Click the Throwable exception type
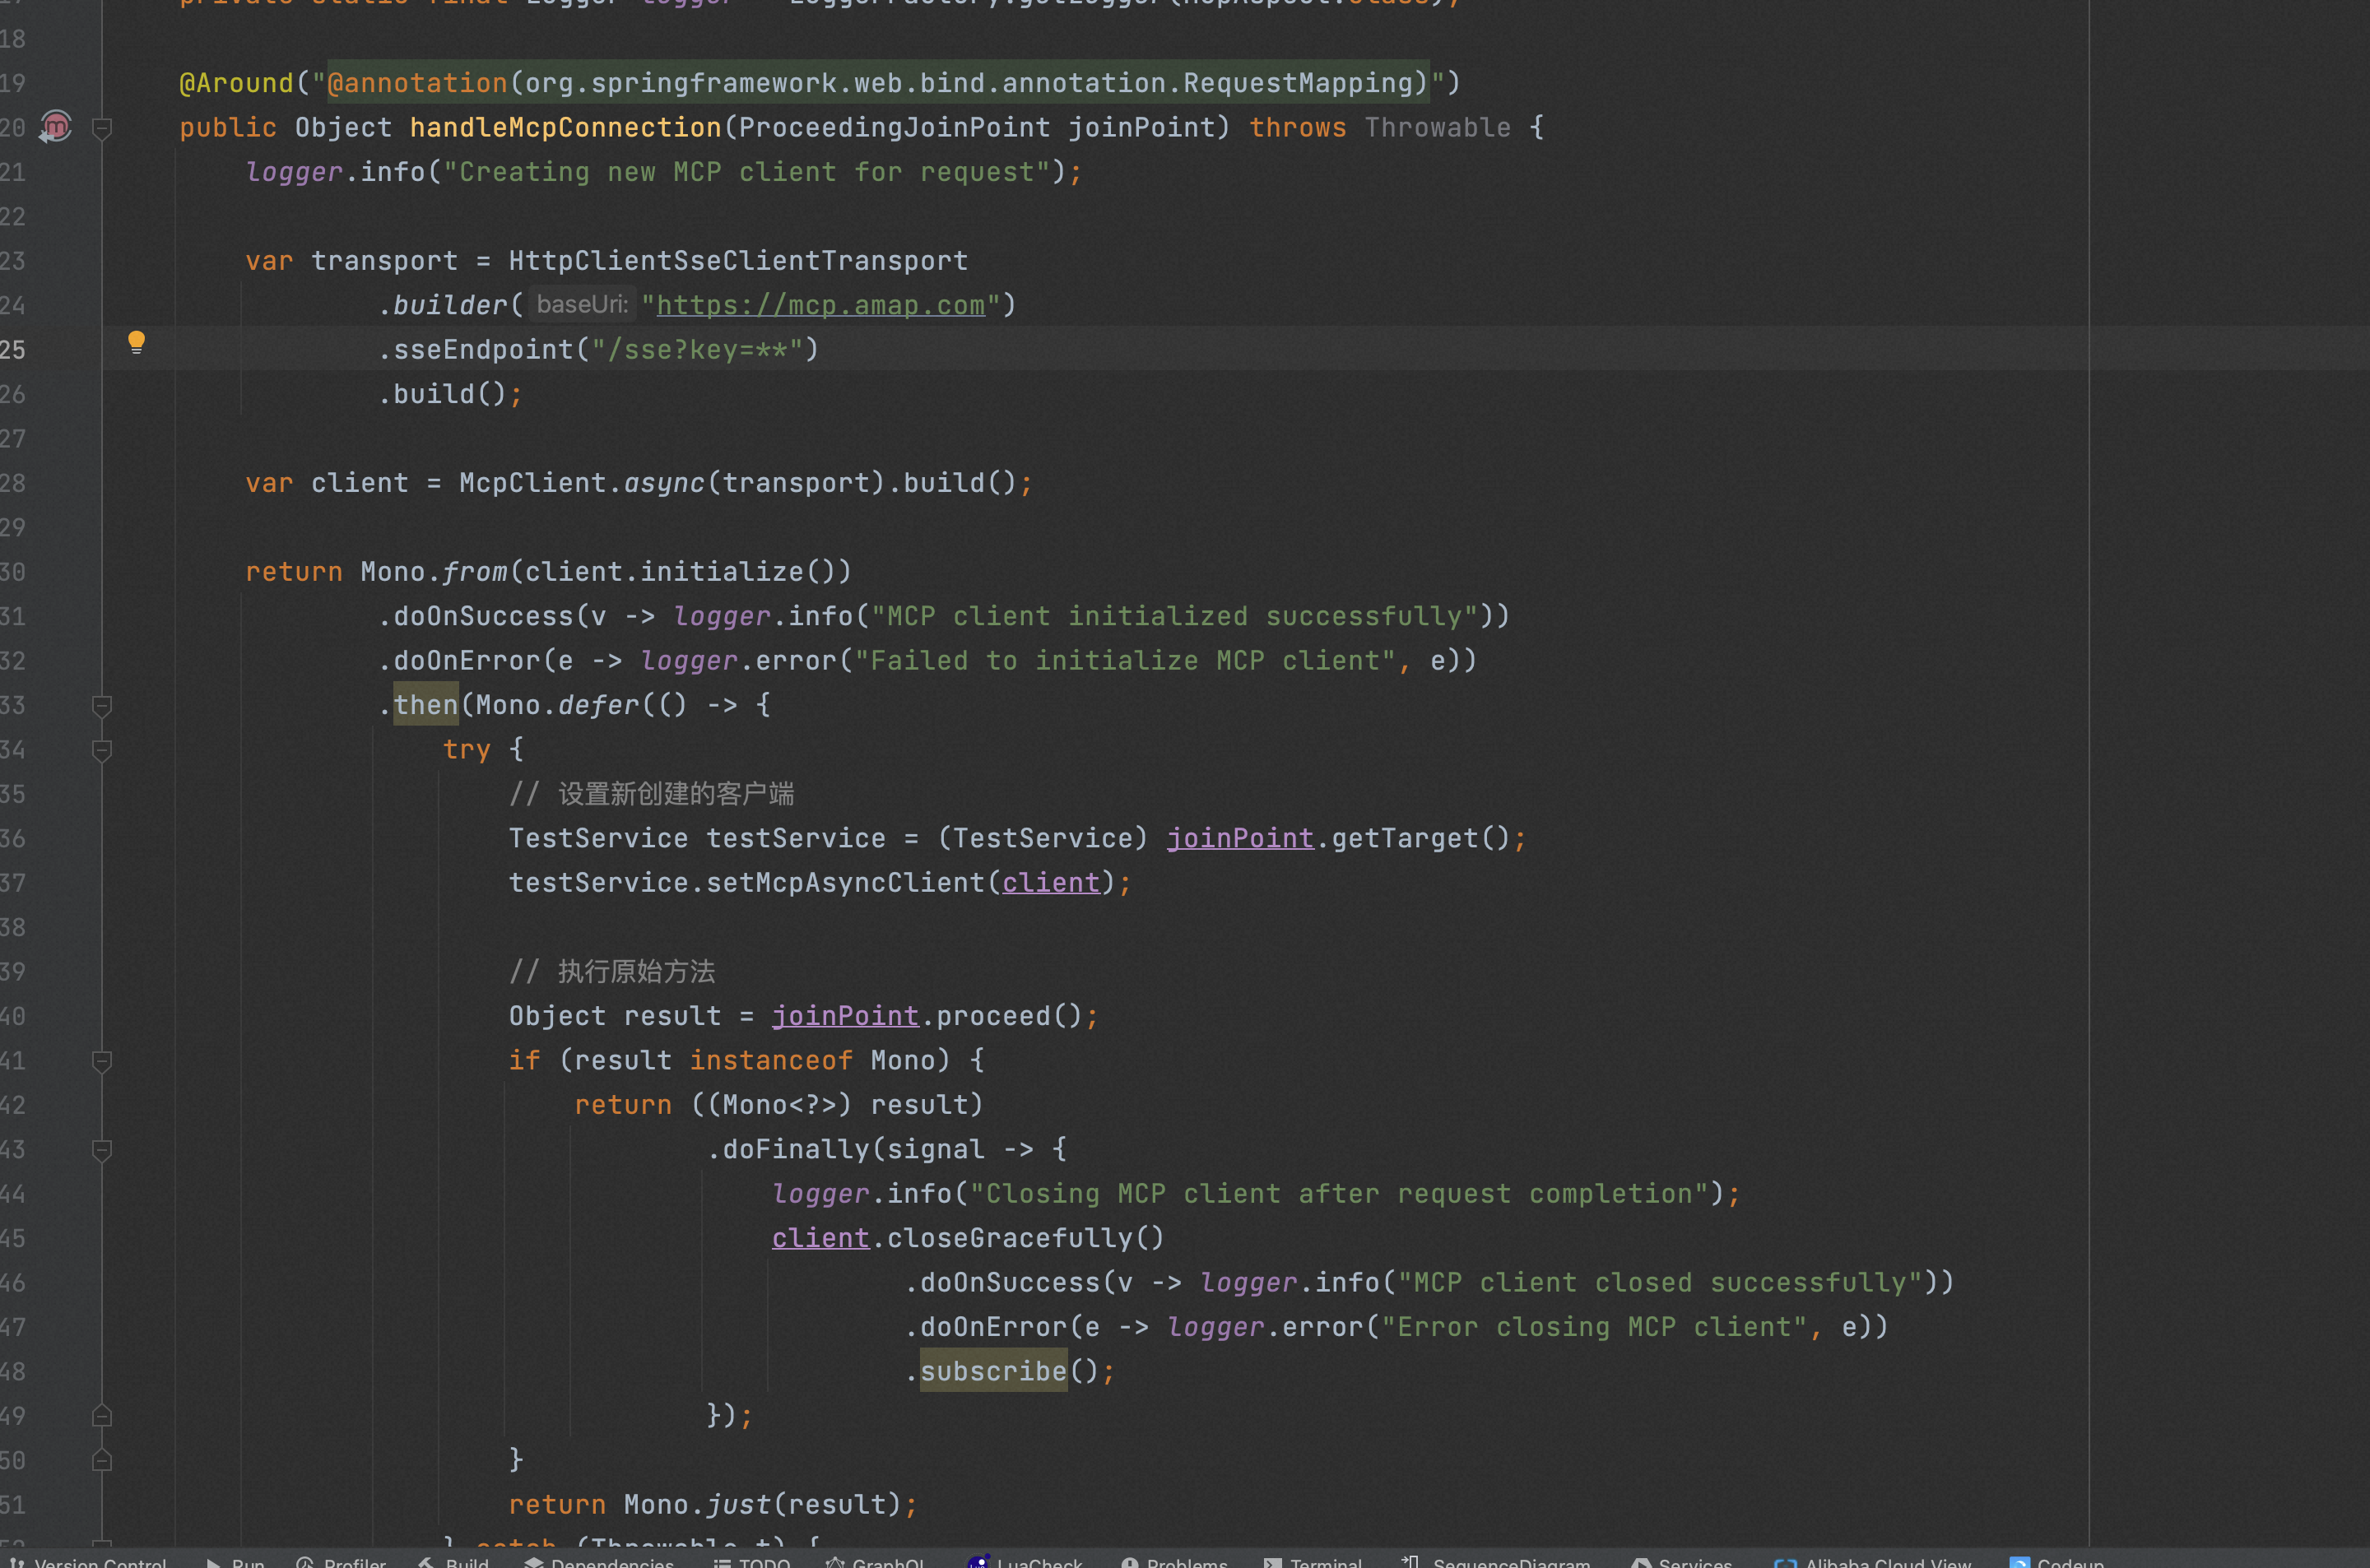This screenshot has height=1568, width=2370. click(x=1438, y=128)
